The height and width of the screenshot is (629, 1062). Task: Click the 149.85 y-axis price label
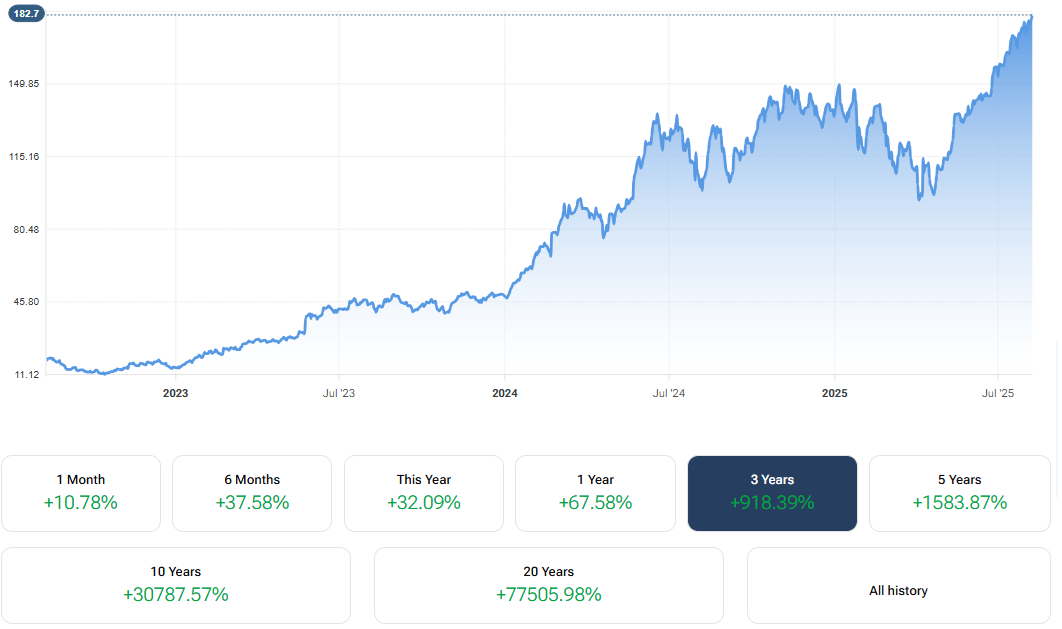coord(22,84)
